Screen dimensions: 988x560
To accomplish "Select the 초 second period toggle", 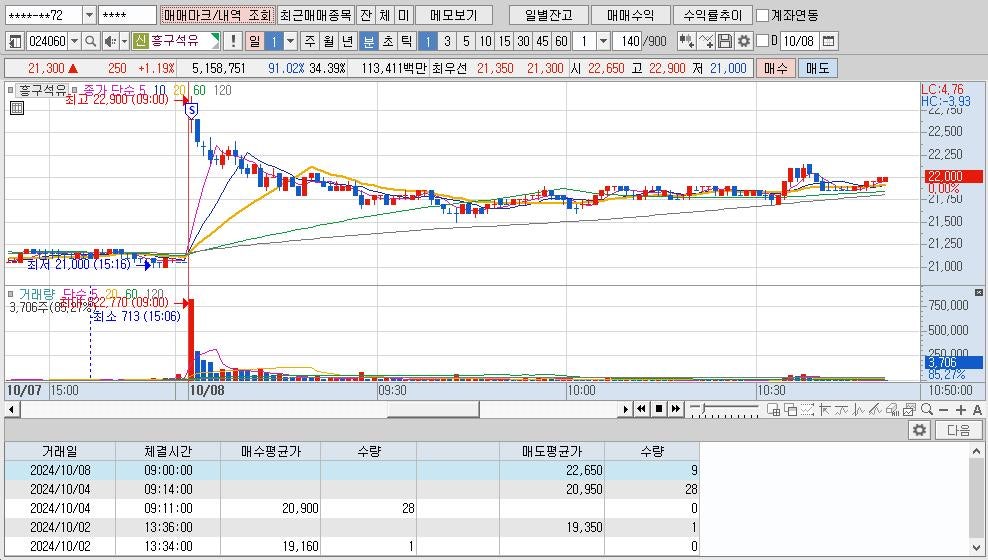I will (x=388, y=41).
